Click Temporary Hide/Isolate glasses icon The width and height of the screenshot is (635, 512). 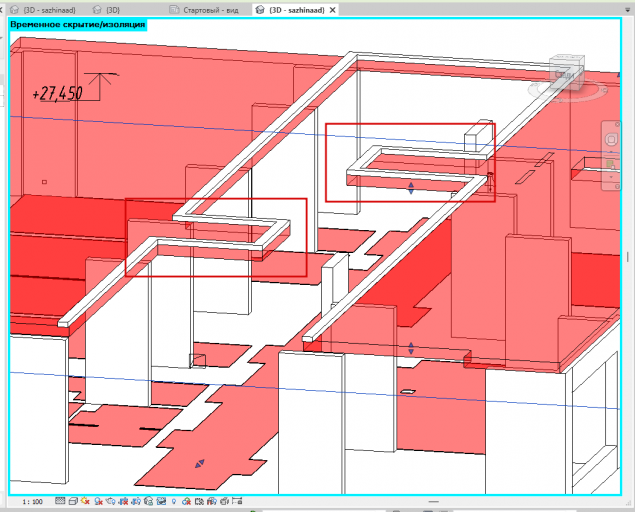tap(161, 501)
